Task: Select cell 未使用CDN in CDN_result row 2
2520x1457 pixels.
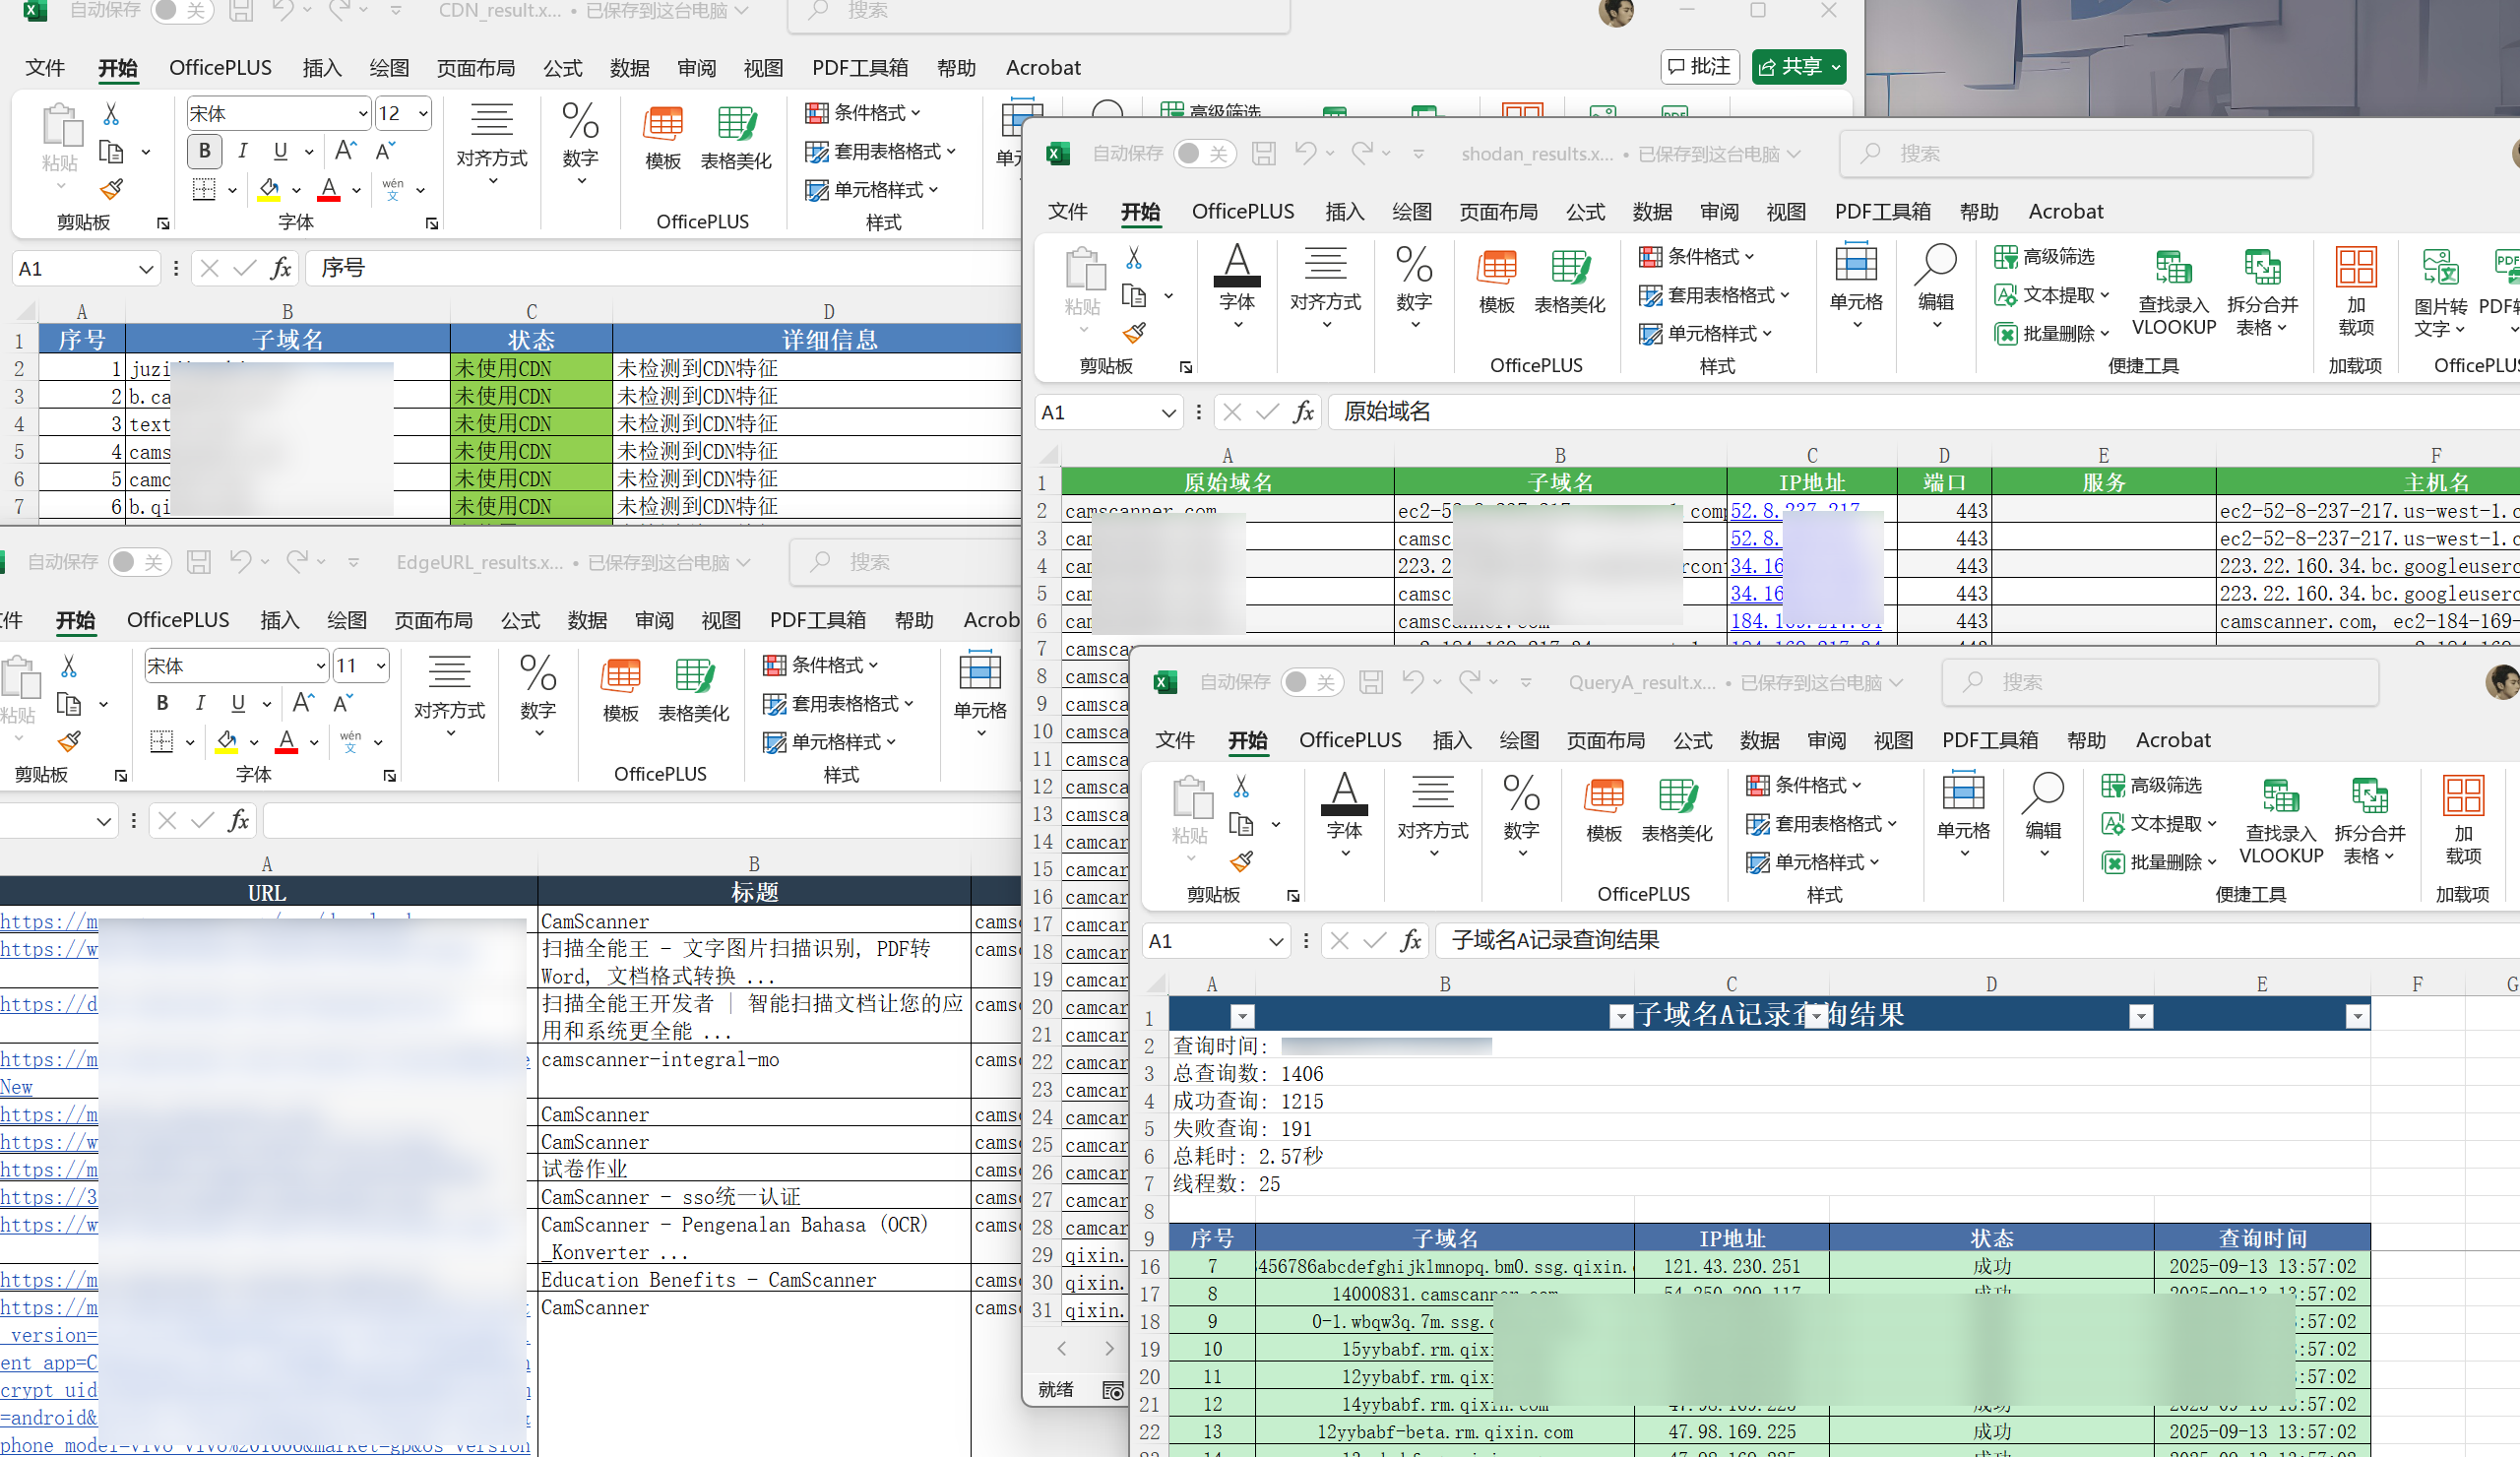Action: (x=531, y=368)
